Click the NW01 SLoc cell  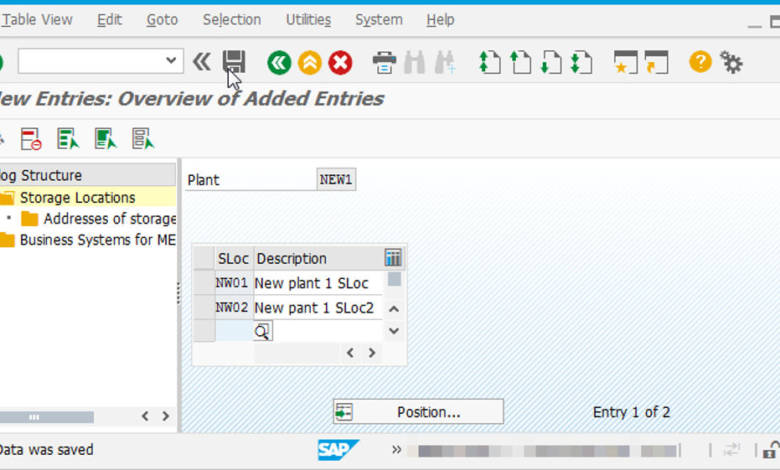point(232,283)
